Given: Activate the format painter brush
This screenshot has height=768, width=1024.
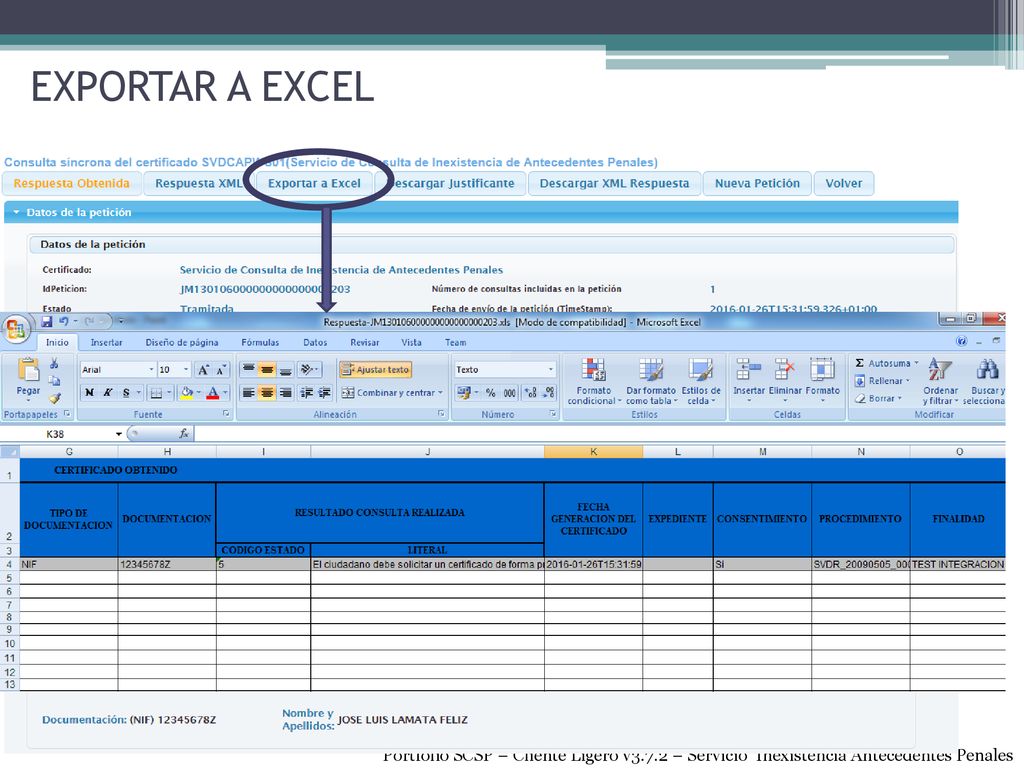Looking at the screenshot, I should [54, 397].
